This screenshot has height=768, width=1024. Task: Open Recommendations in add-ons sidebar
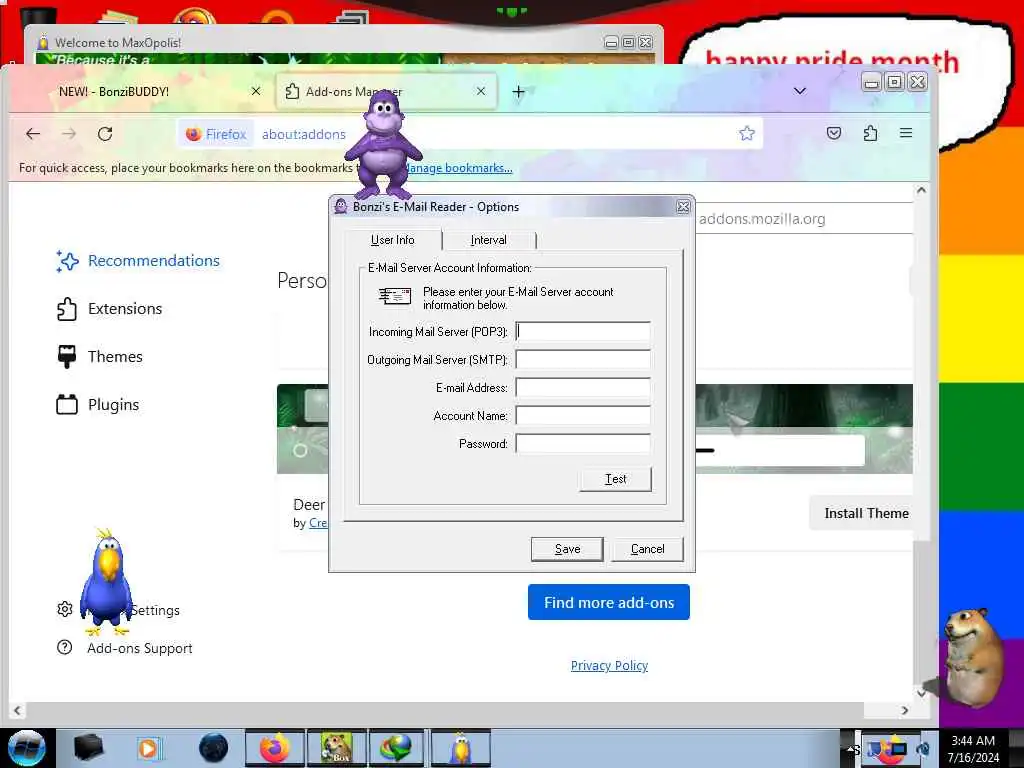coord(138,261)
